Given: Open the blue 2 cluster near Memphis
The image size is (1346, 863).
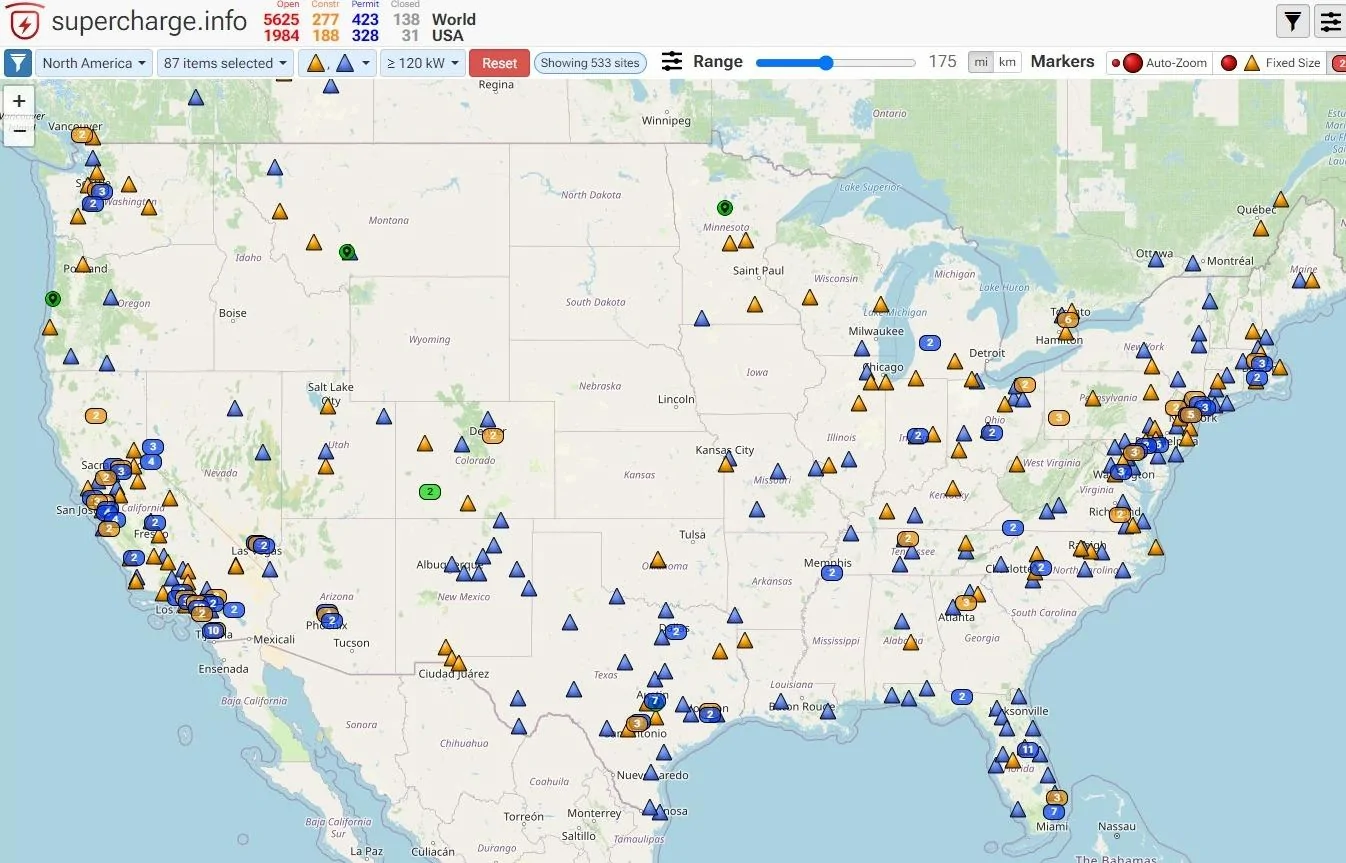Looking at the screenshot, I should (x=831, y=573).
